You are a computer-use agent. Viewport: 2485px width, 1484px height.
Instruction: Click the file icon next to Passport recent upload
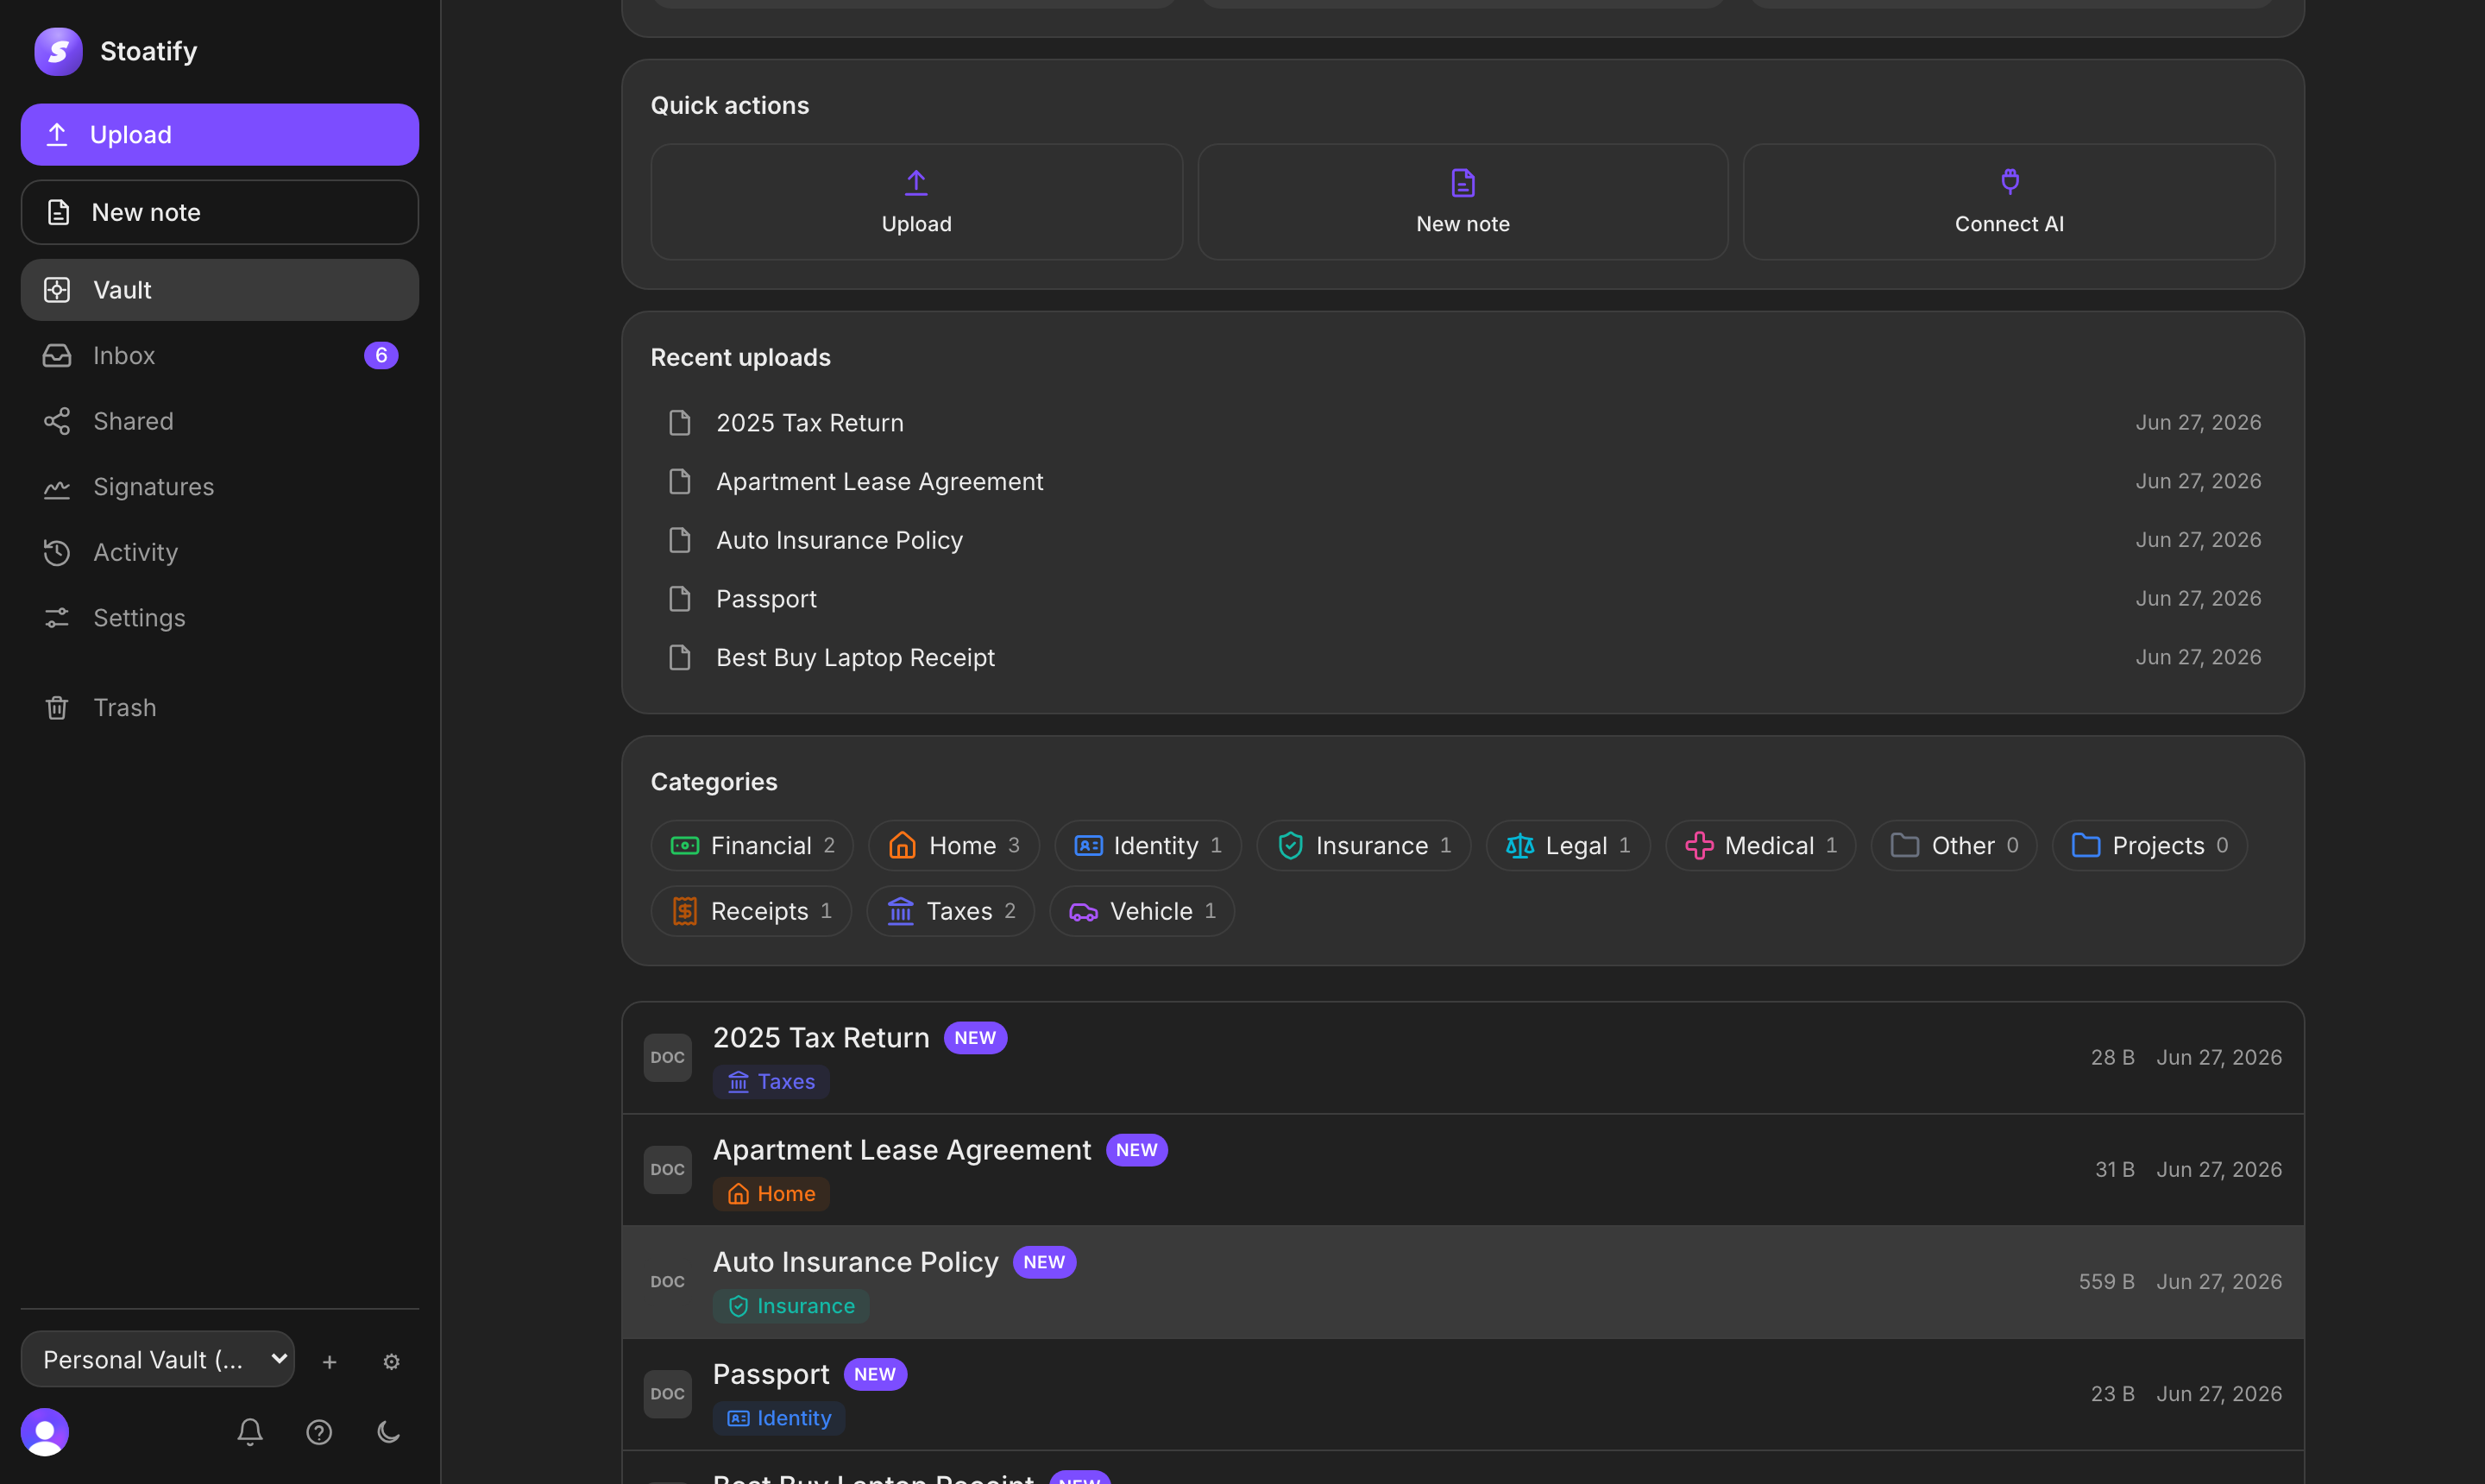pyautogui.click(x=680, y=599)
